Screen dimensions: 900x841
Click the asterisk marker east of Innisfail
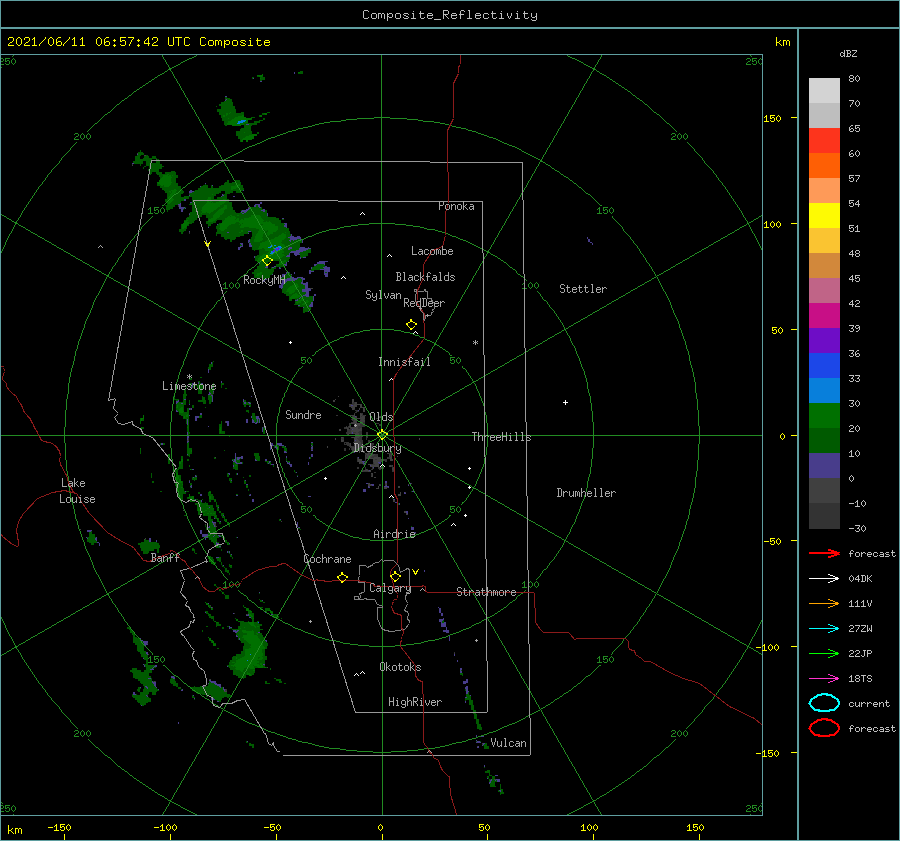(x=475, y=343)
